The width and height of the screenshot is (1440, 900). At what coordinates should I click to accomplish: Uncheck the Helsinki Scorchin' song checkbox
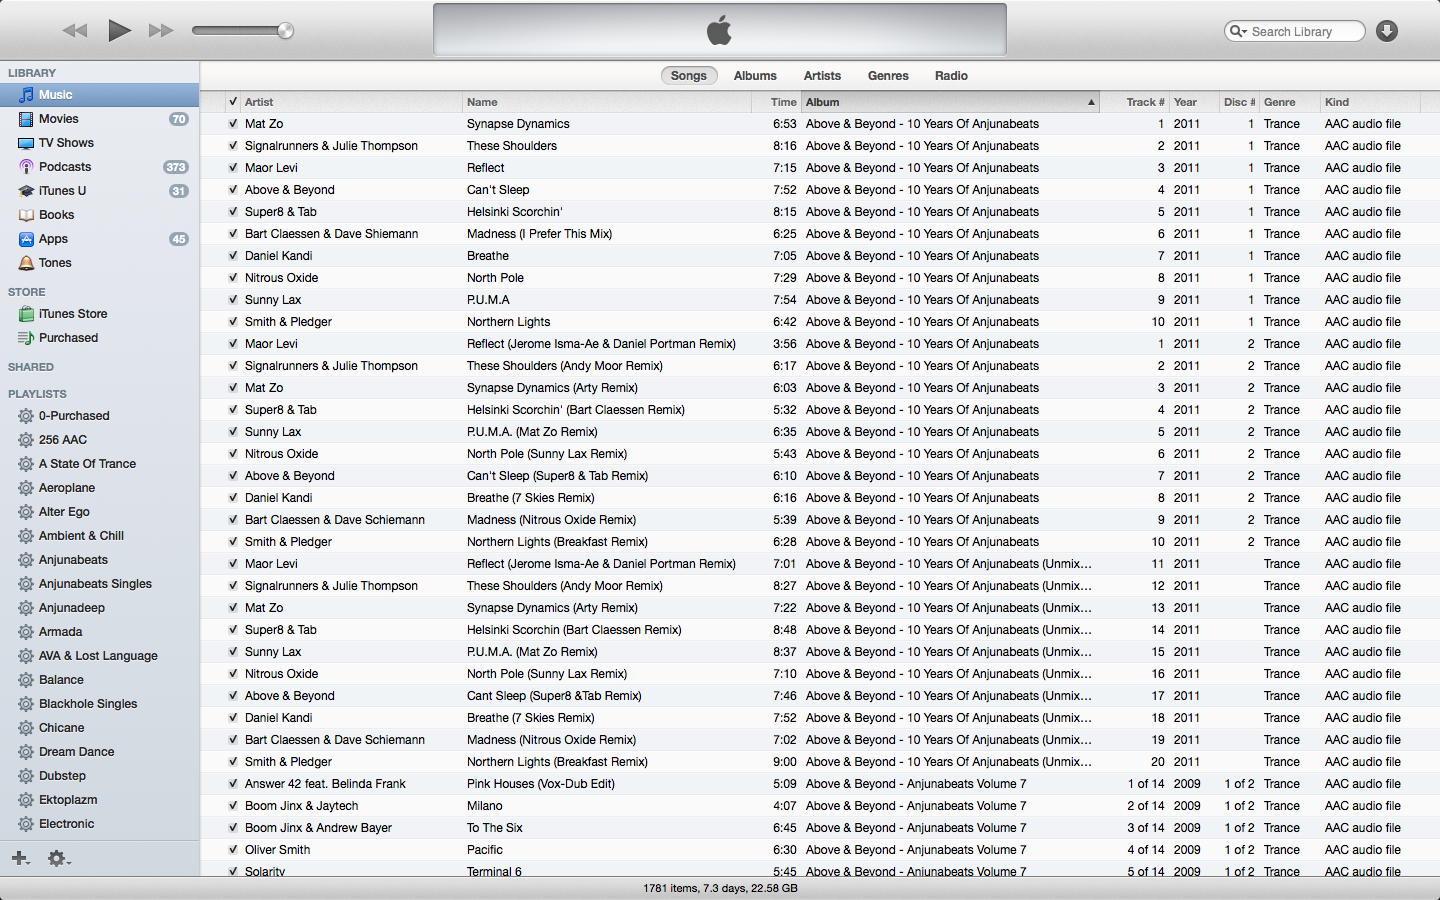point(233,212)
